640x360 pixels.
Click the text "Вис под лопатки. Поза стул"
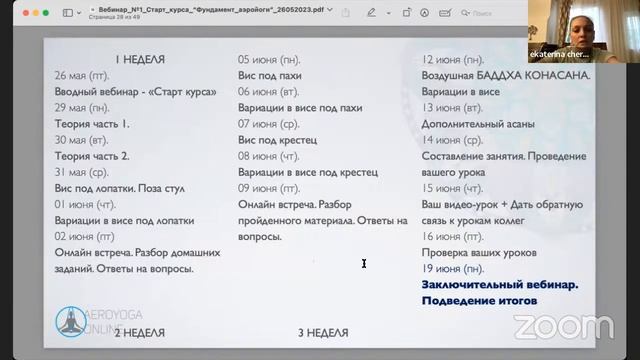click(120, 189)
